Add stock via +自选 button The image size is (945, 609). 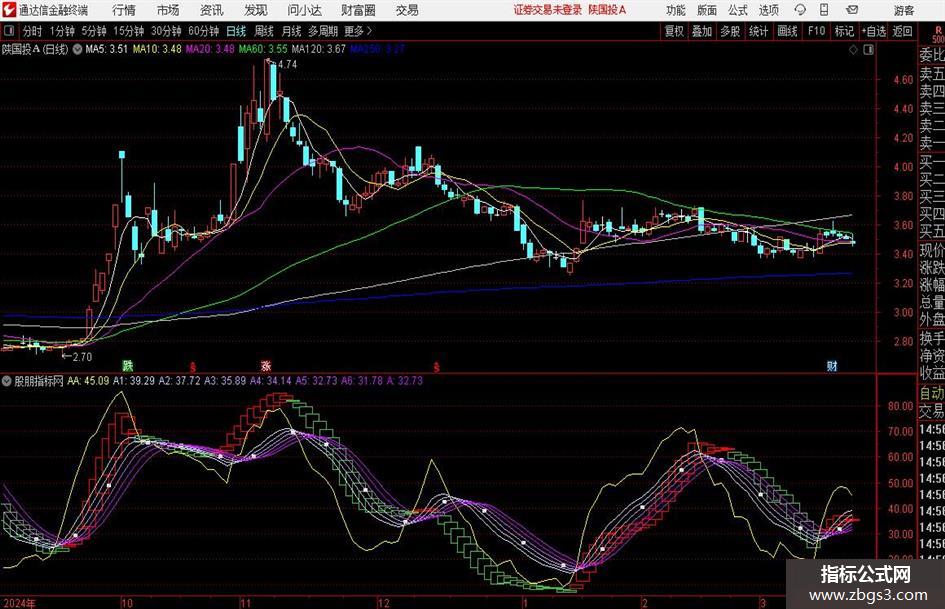[874, 31]
